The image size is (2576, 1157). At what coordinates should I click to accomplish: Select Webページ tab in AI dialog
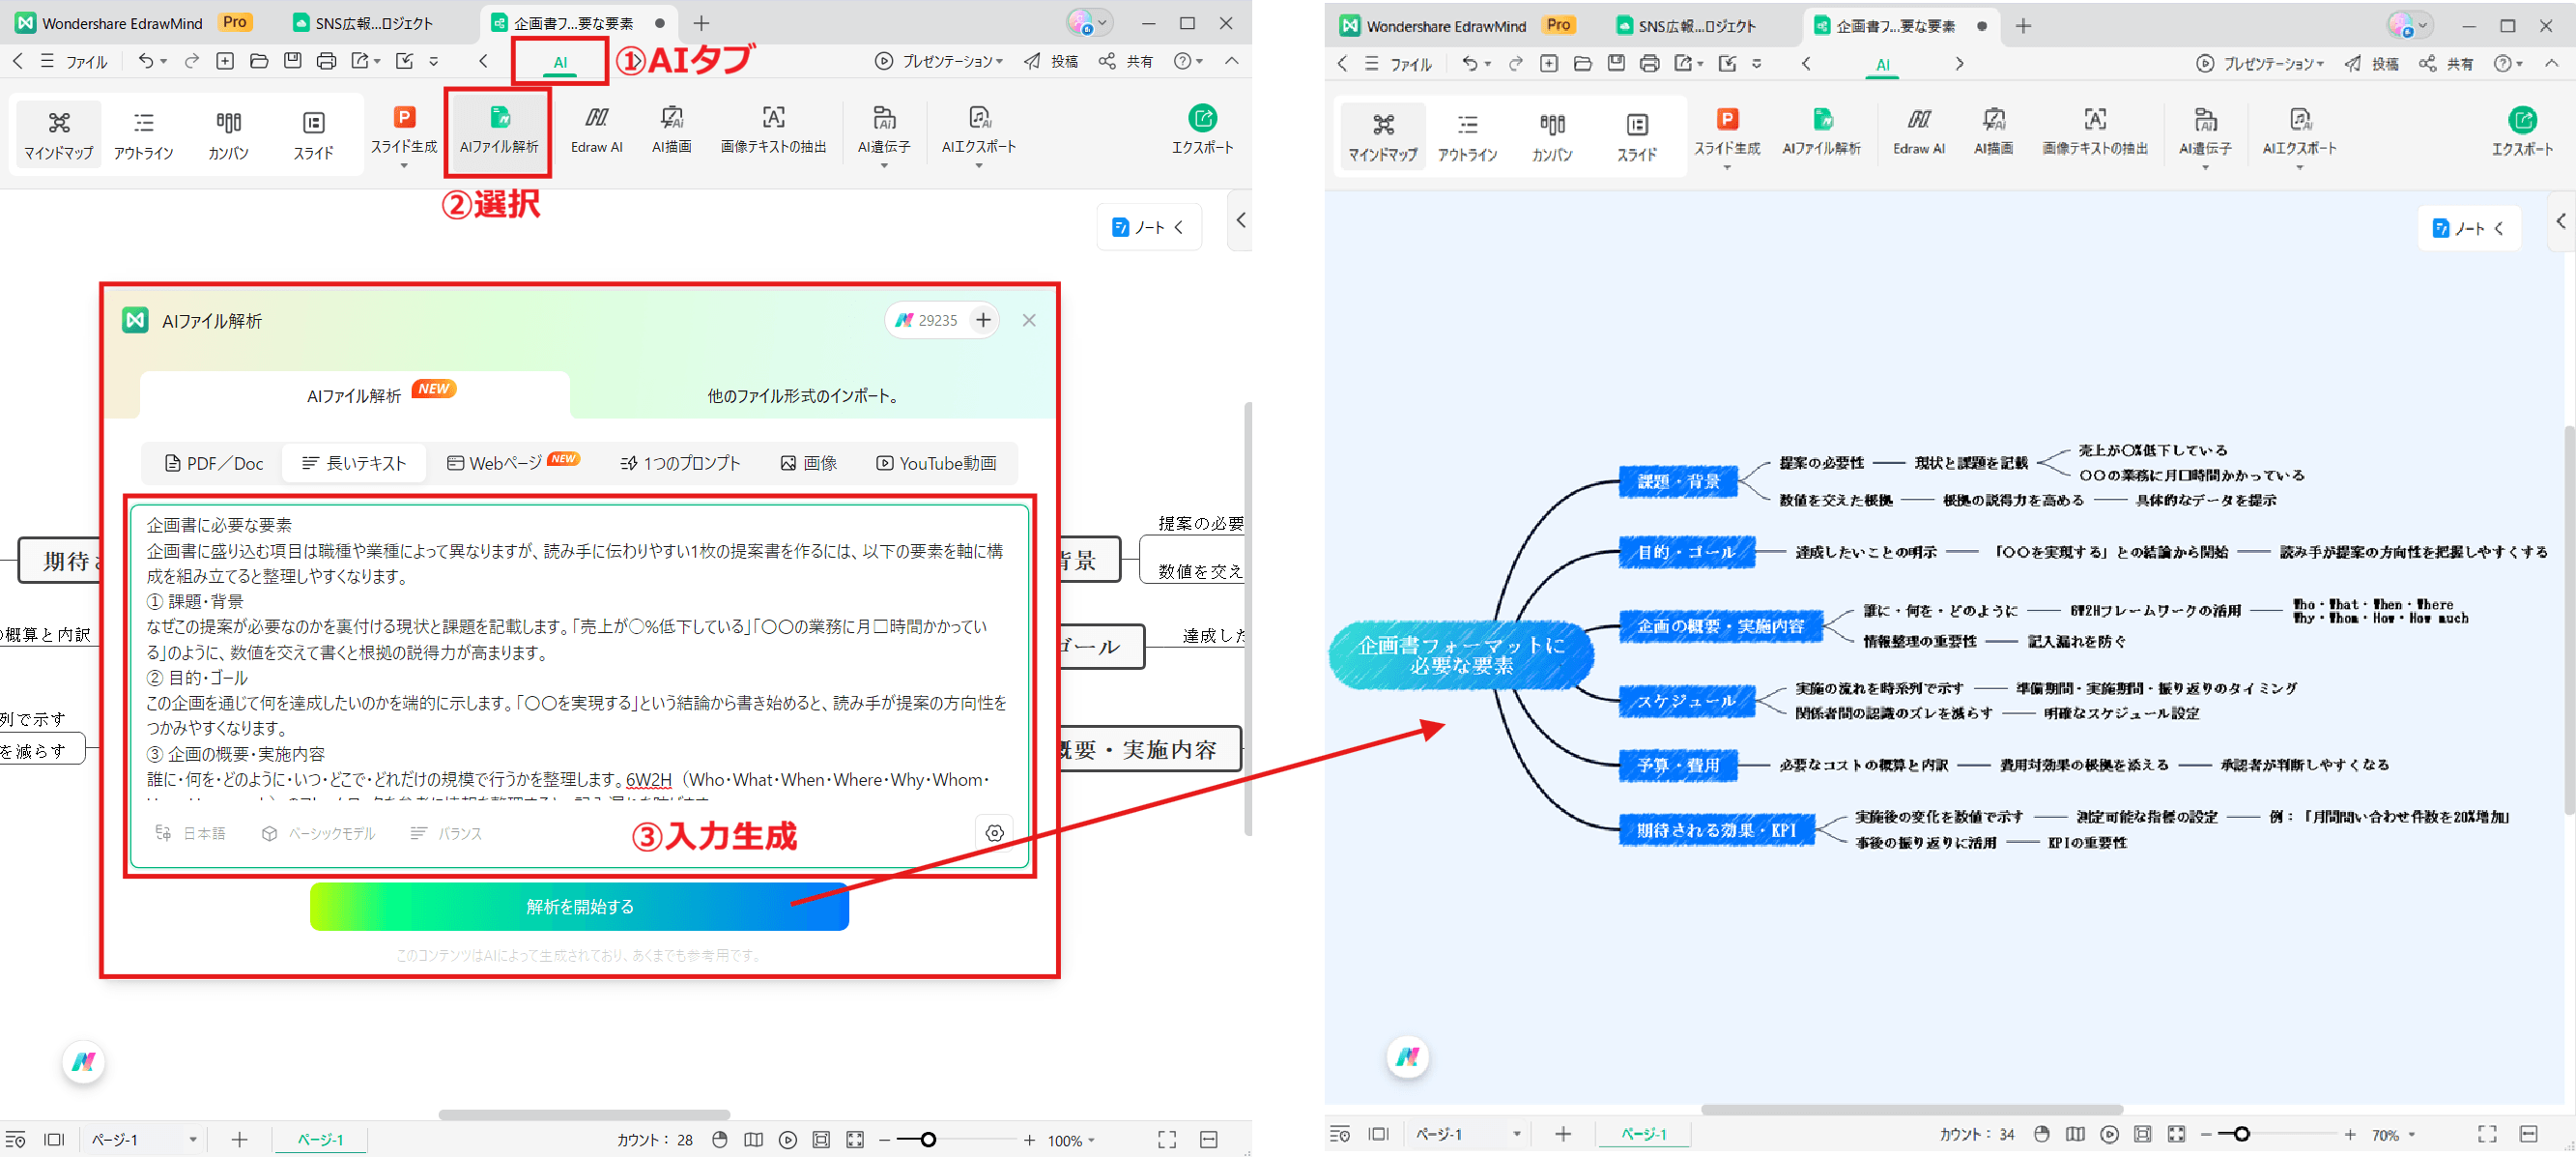pyautogui.click(x=513, y=463)
